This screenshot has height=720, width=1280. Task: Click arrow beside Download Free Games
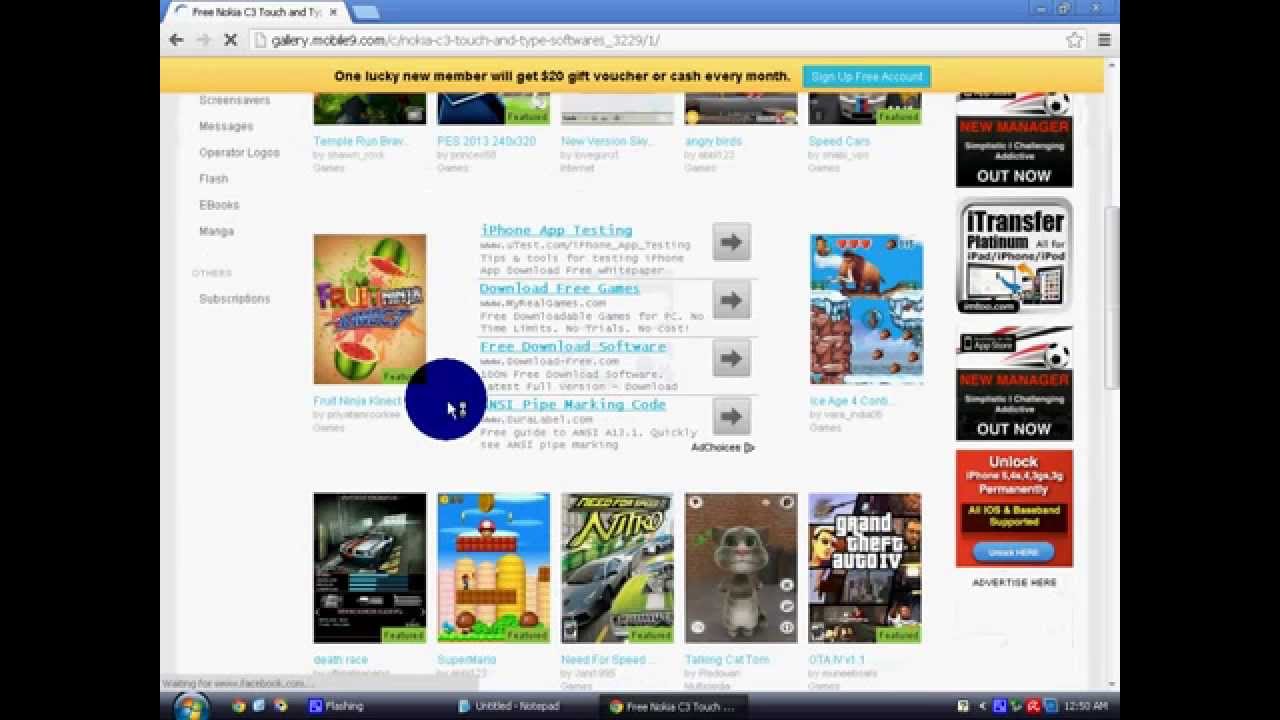(732, 300)
